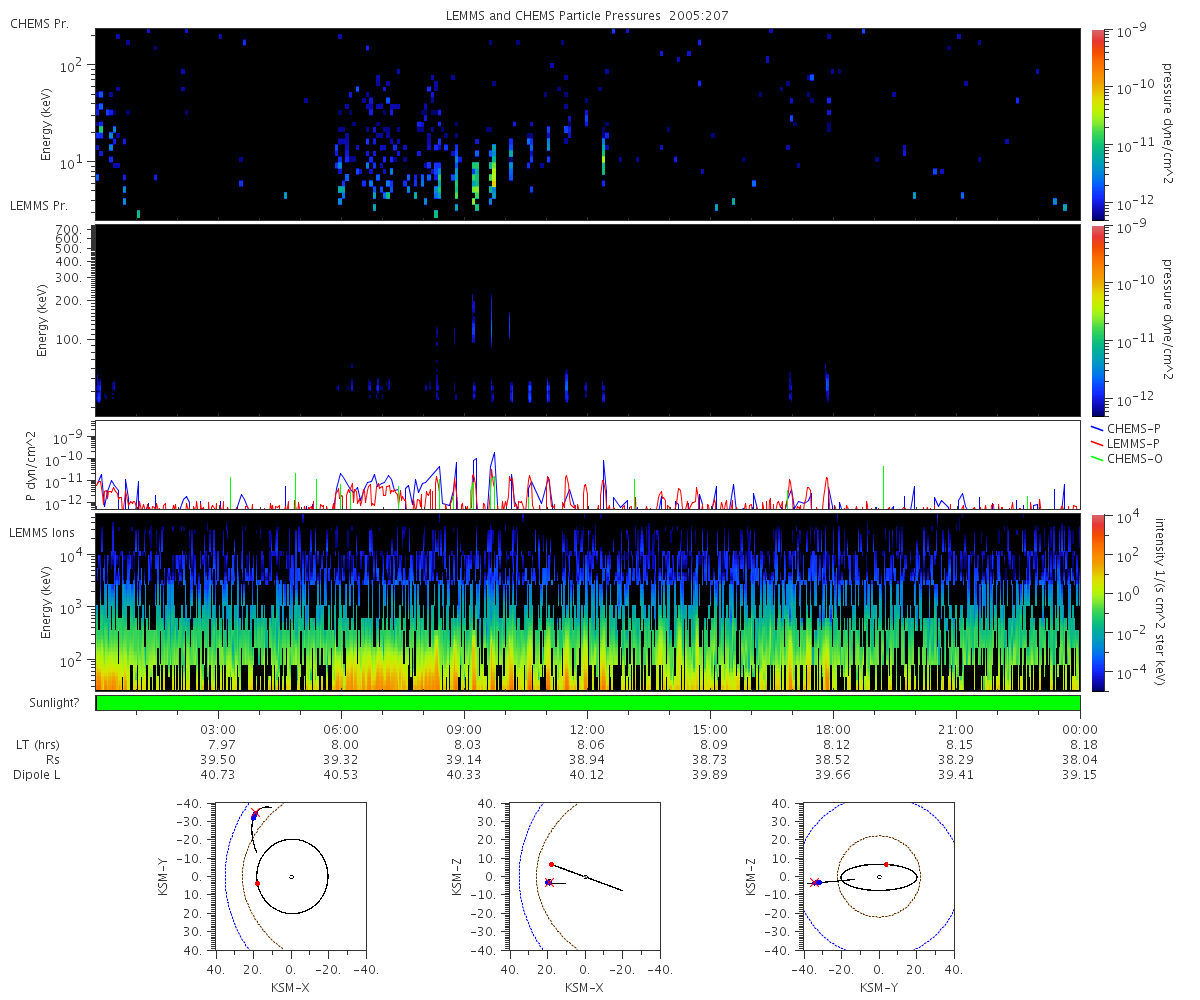Viewport: 1200px width, 1000px height.
Task: Click the LEMMS pressure color bar
Action: click(x=1098, y=321)
